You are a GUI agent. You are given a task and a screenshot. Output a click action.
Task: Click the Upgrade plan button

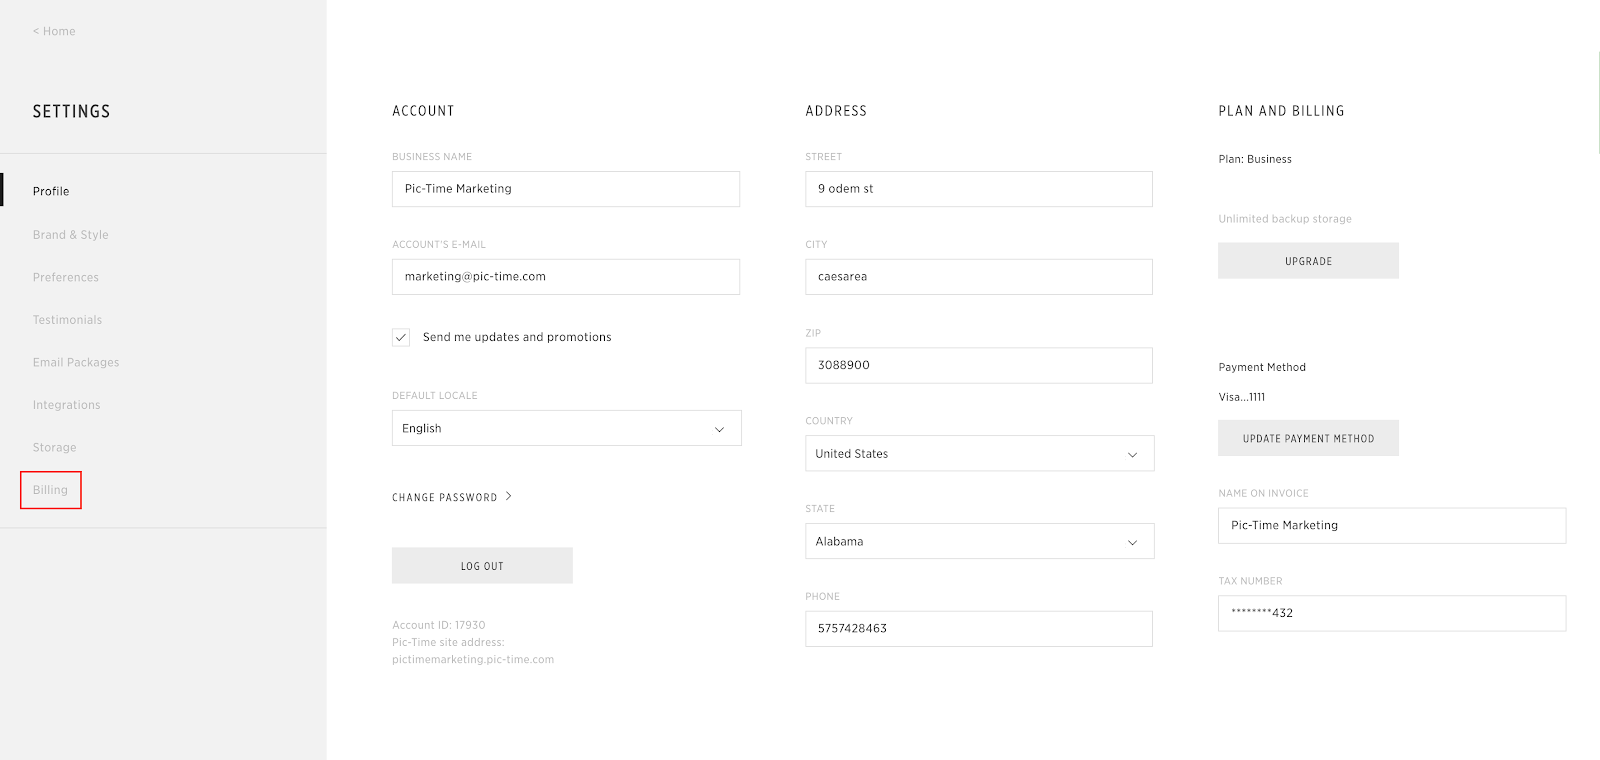pos(1308,261)
